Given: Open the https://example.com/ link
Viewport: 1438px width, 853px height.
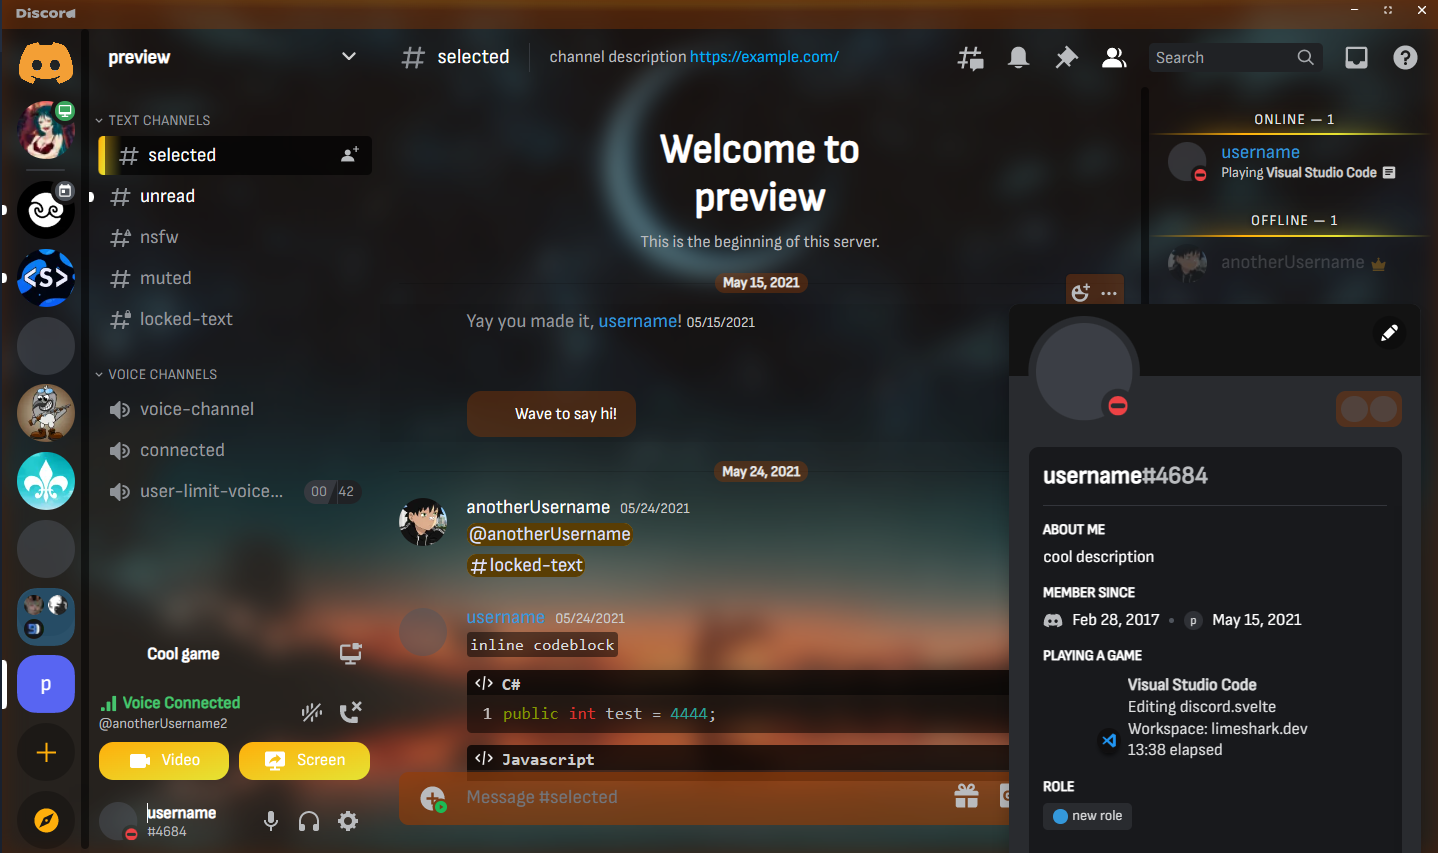Looking at the screenshot, I should click(x=764, y=57).
